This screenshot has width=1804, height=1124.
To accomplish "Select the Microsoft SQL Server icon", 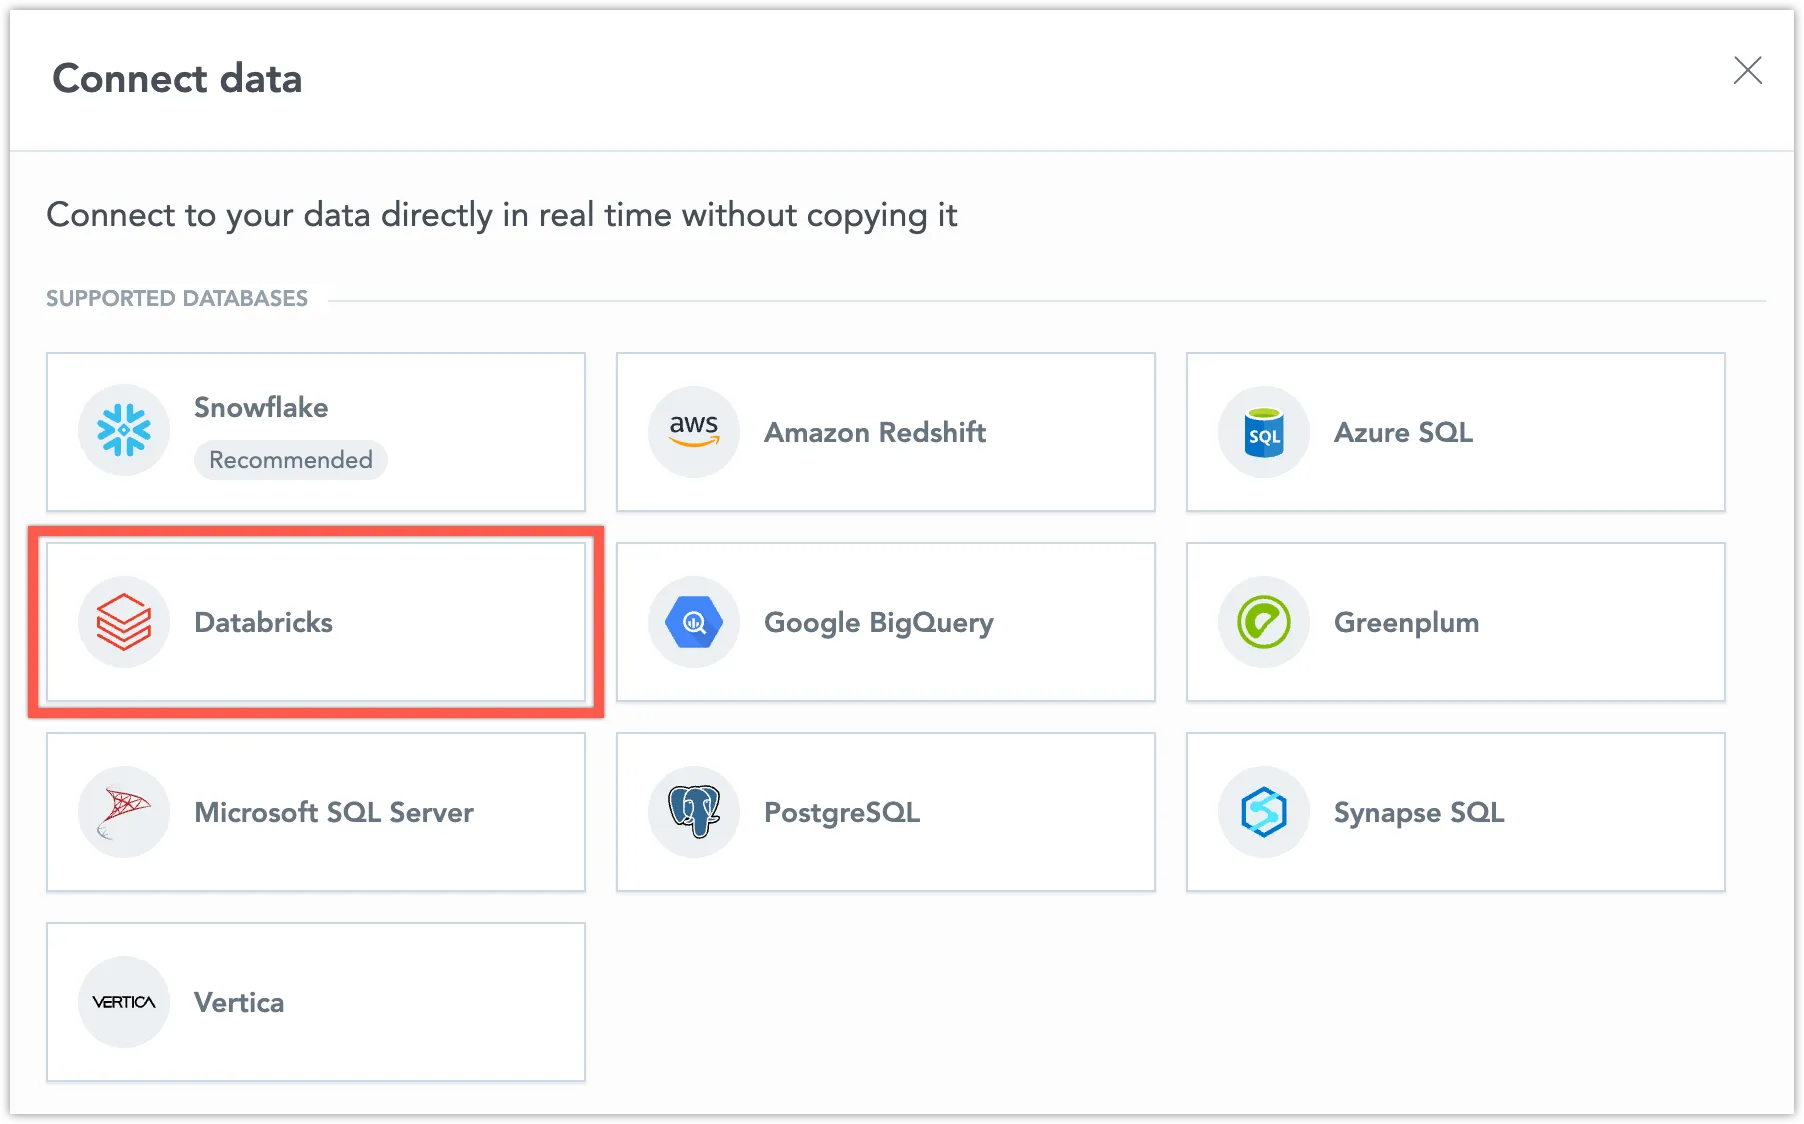I will point(124,812).
